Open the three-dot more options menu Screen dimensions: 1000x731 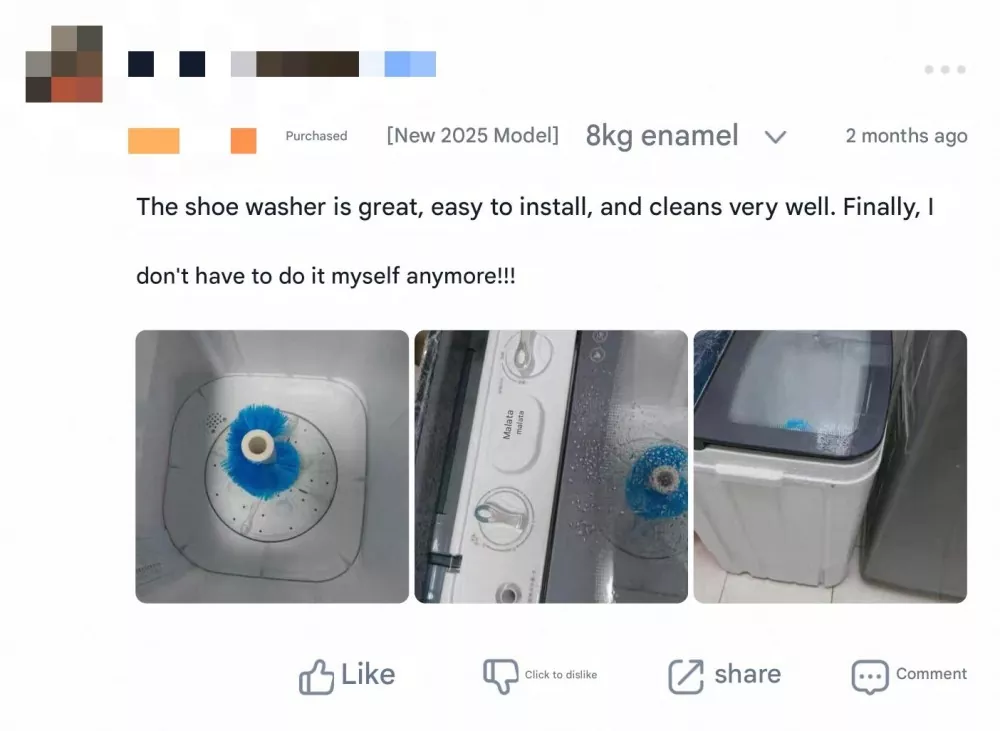coord(945,69)
